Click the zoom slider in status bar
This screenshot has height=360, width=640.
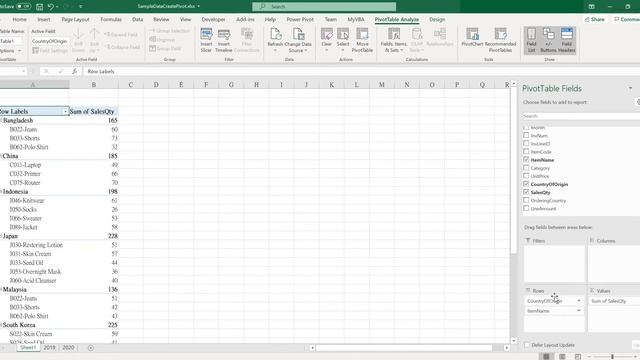pos(612,356)
